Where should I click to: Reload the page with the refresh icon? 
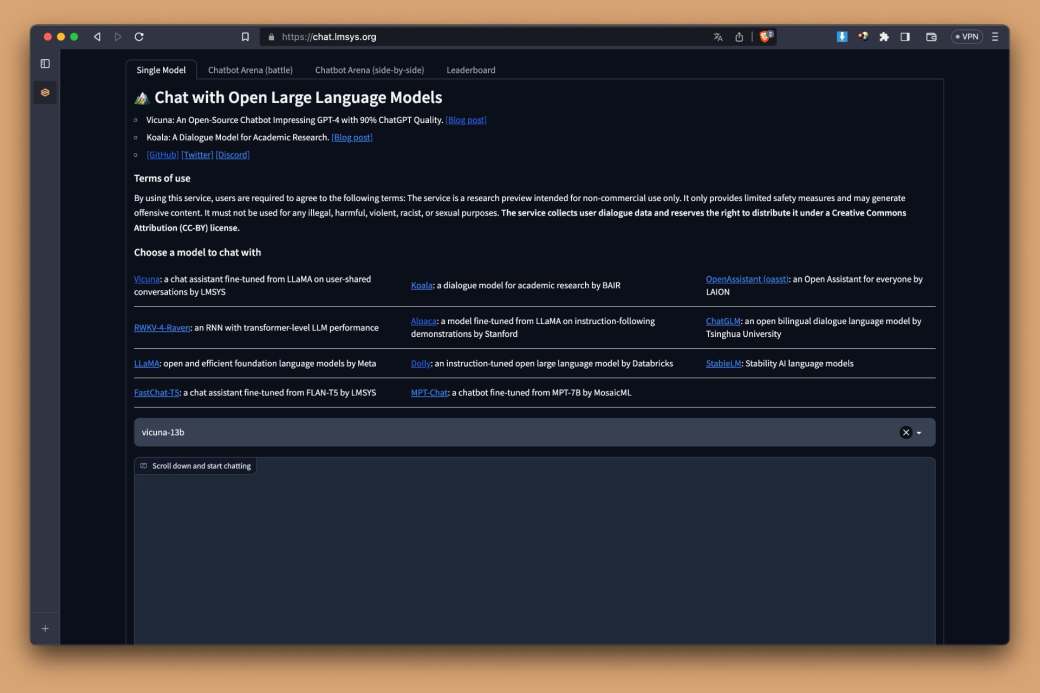[139, 37]
